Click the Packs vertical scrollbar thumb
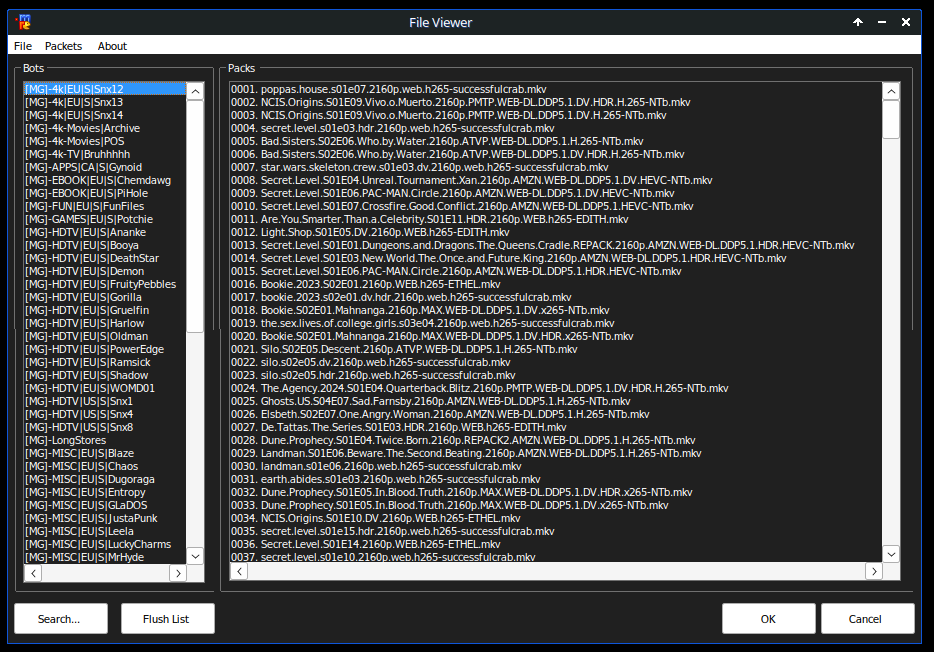This screenshot has width=934, height=652. point(891,119)
